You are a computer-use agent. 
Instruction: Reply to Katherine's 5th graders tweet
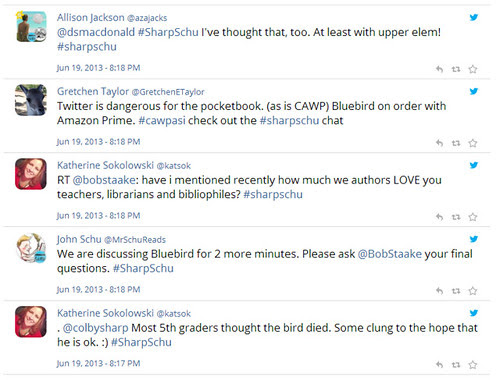(x=439, y=365)
